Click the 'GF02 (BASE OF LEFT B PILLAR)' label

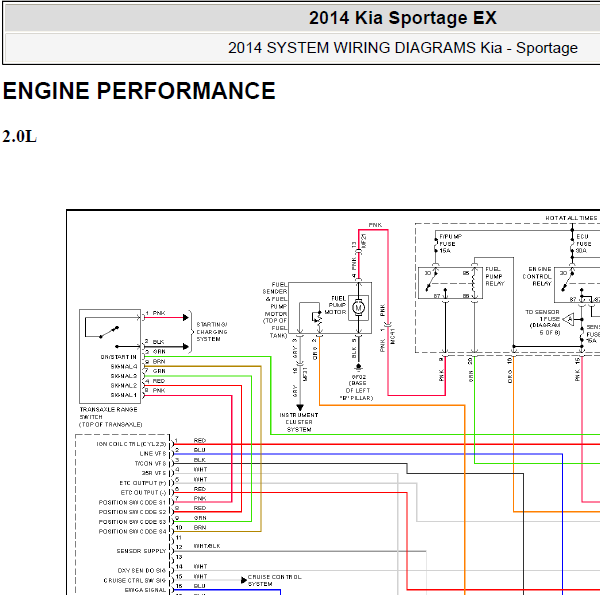356,387
